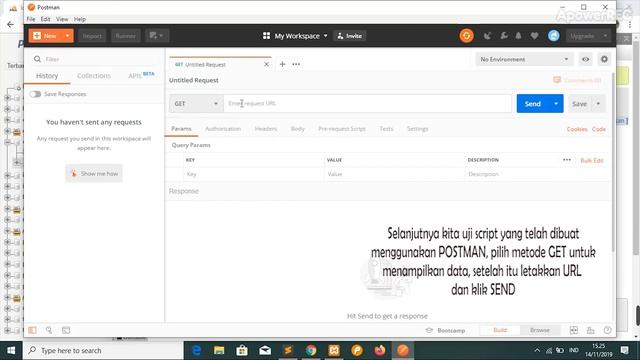This screenshot has width=640, height=360.
Task: Click the orange sync icon
Action: click(466, 36)
